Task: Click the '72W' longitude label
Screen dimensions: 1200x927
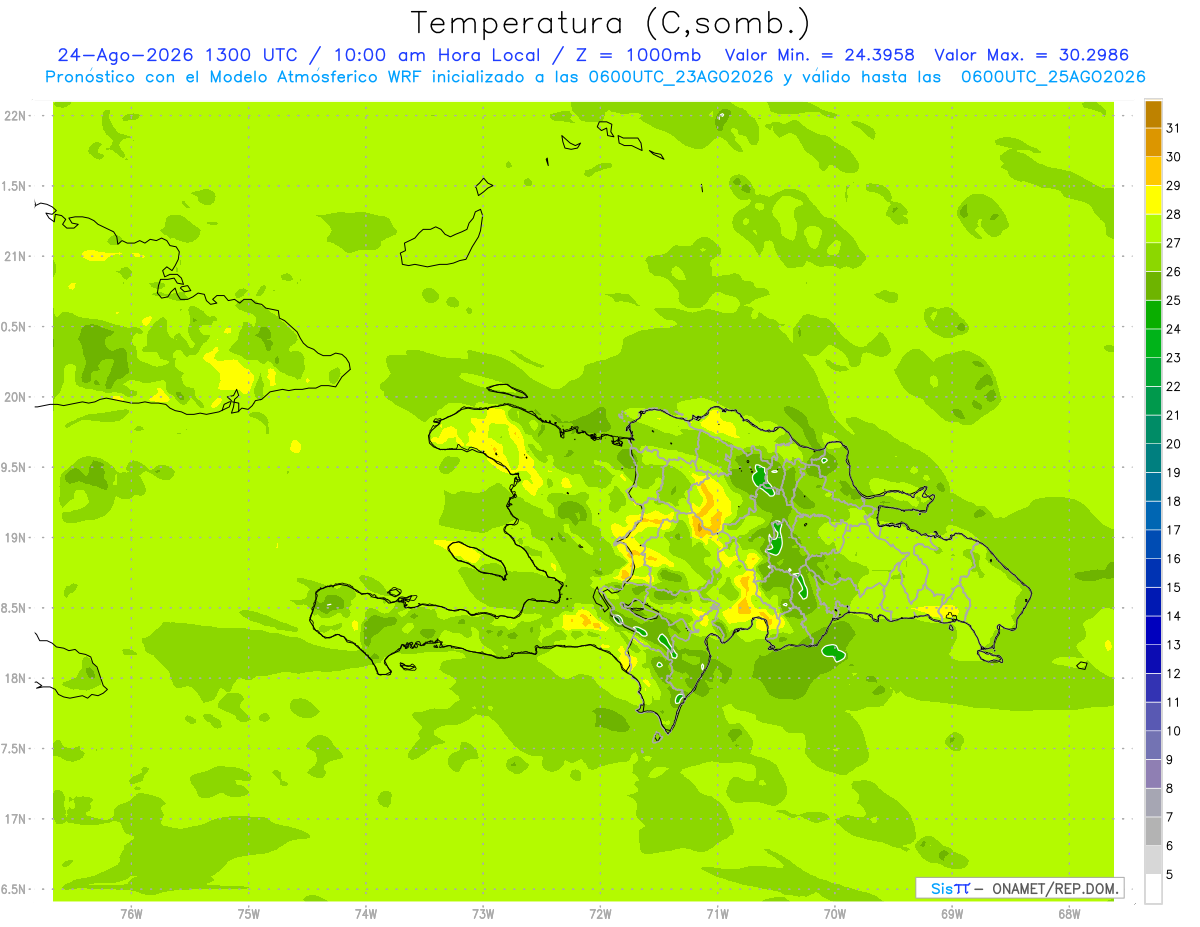Action: (600, 914)
